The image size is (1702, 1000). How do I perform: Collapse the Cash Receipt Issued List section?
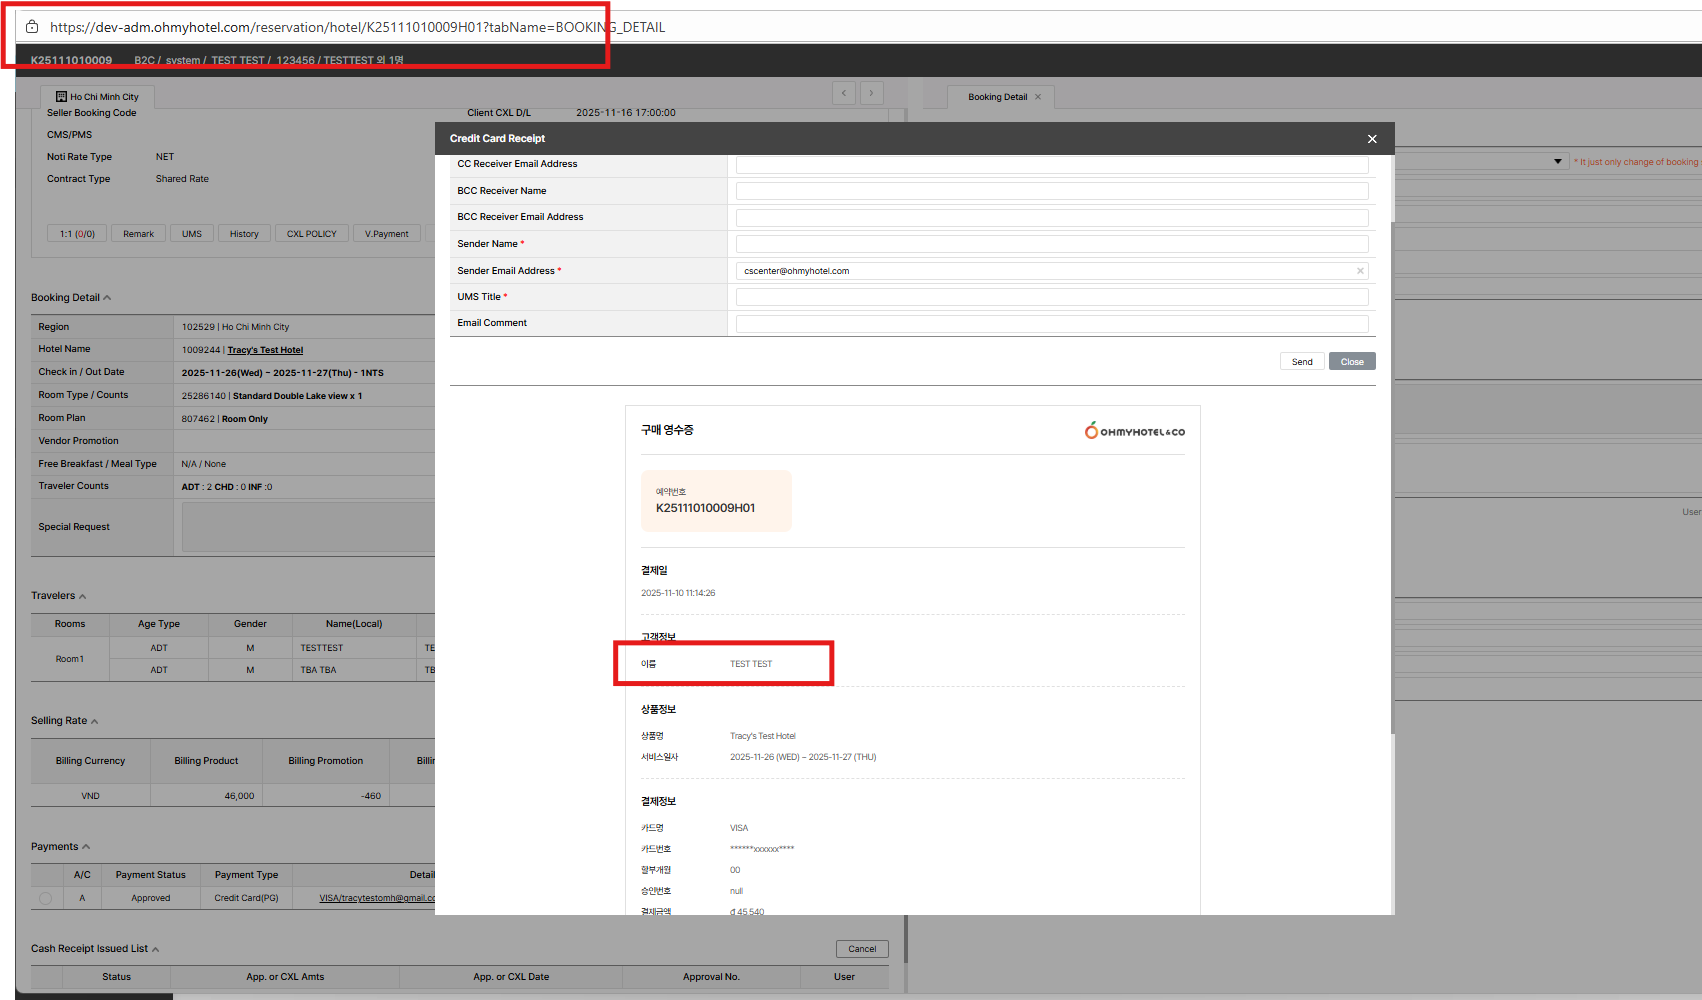tap(155, 949)
